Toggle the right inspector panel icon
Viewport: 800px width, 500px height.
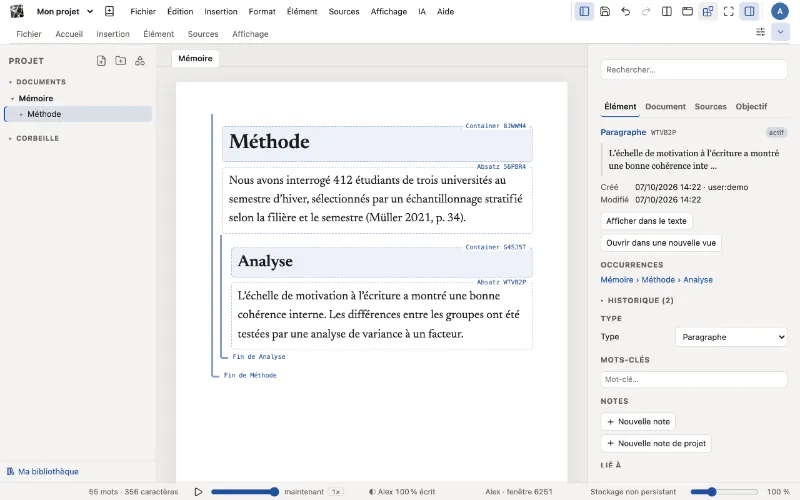pos(749,11)
